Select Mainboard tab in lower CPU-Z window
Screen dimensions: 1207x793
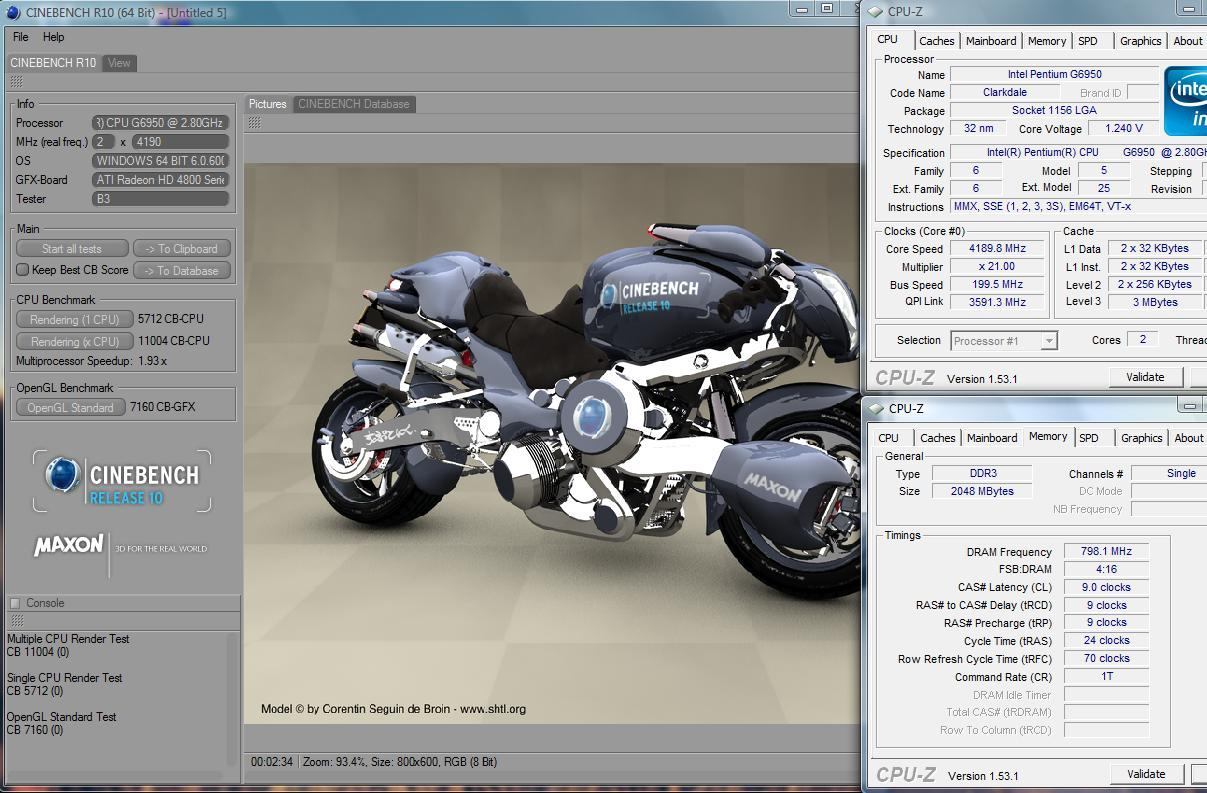click(992, 438)
